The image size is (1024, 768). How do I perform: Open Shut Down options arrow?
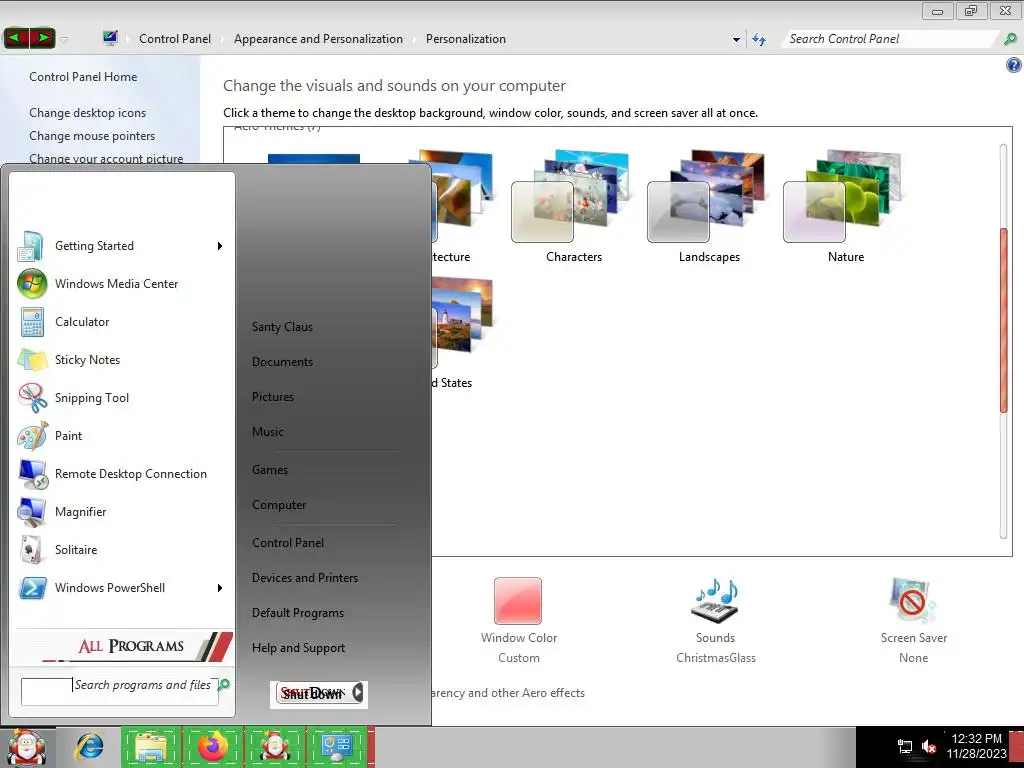(357, 693)
